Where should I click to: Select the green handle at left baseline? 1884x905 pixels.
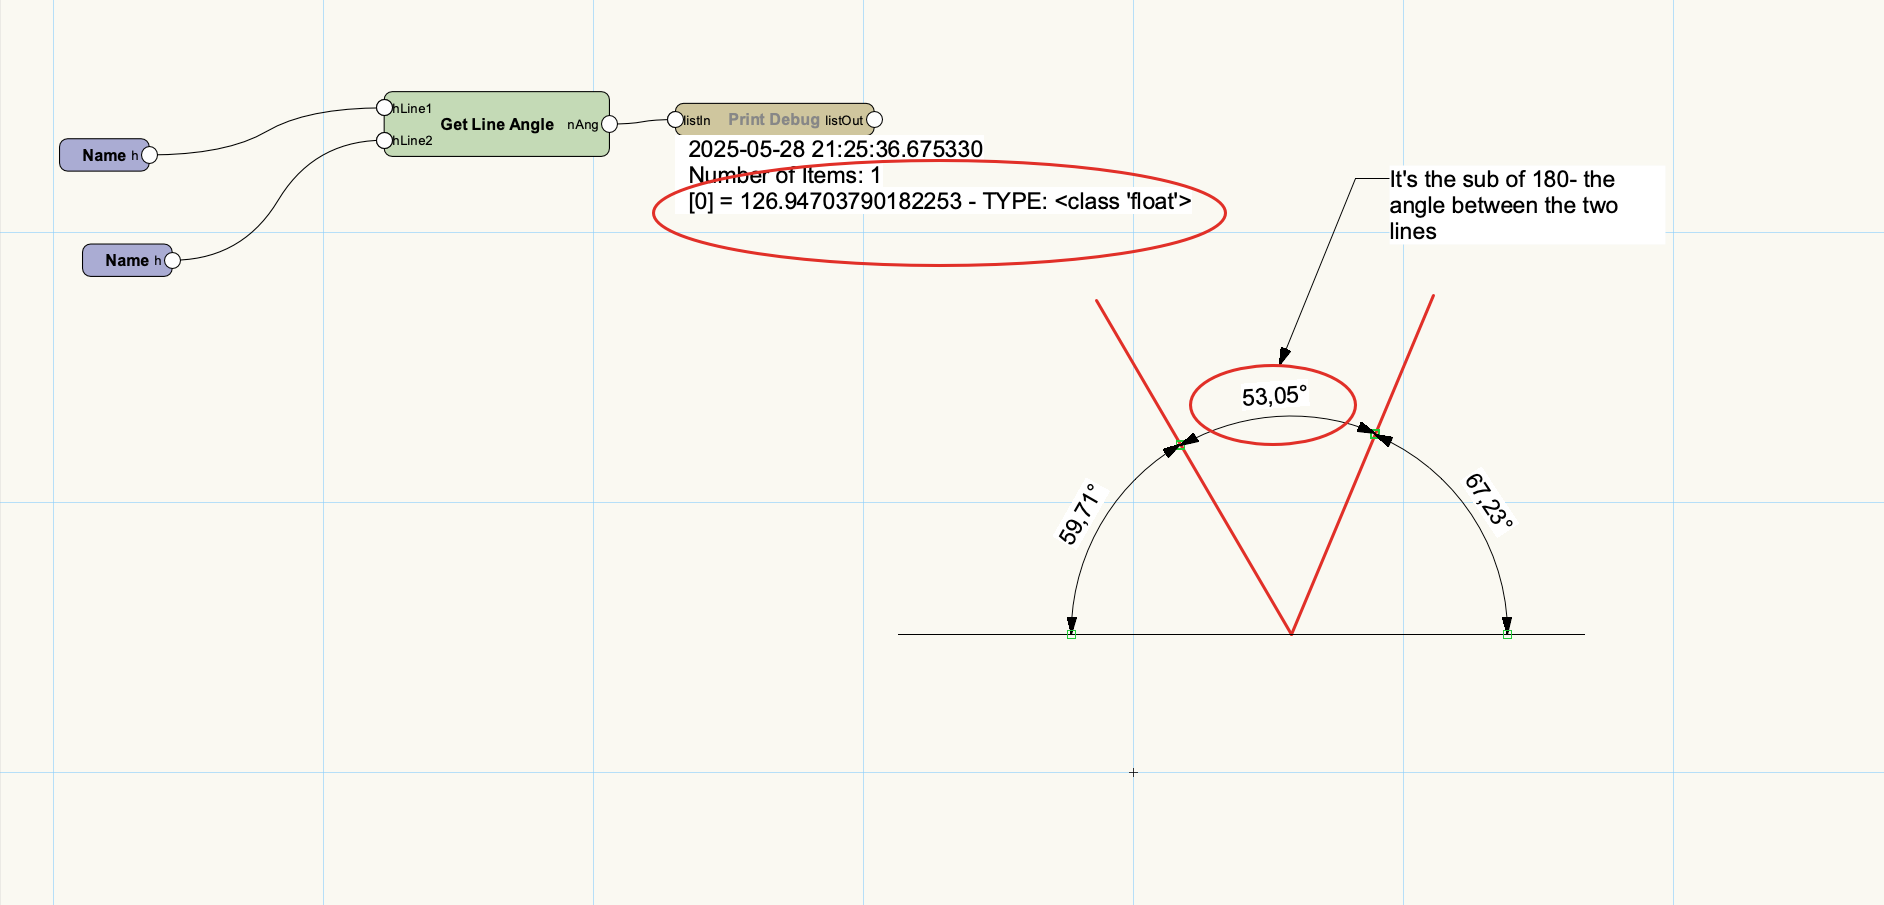[x=1071, y=634]
